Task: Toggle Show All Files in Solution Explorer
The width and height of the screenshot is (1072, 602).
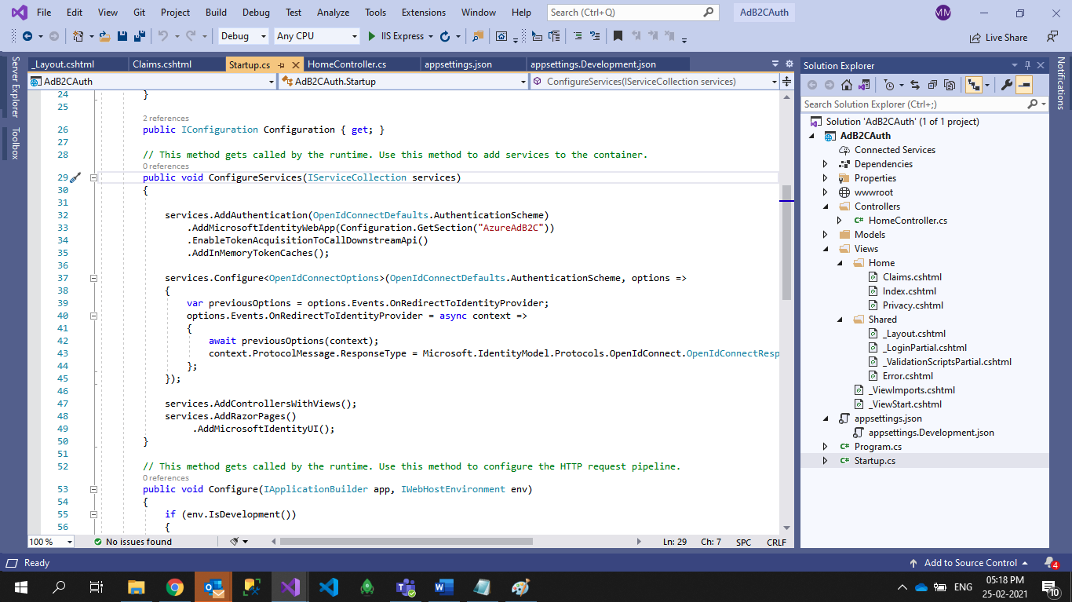Action: [951, 85]
